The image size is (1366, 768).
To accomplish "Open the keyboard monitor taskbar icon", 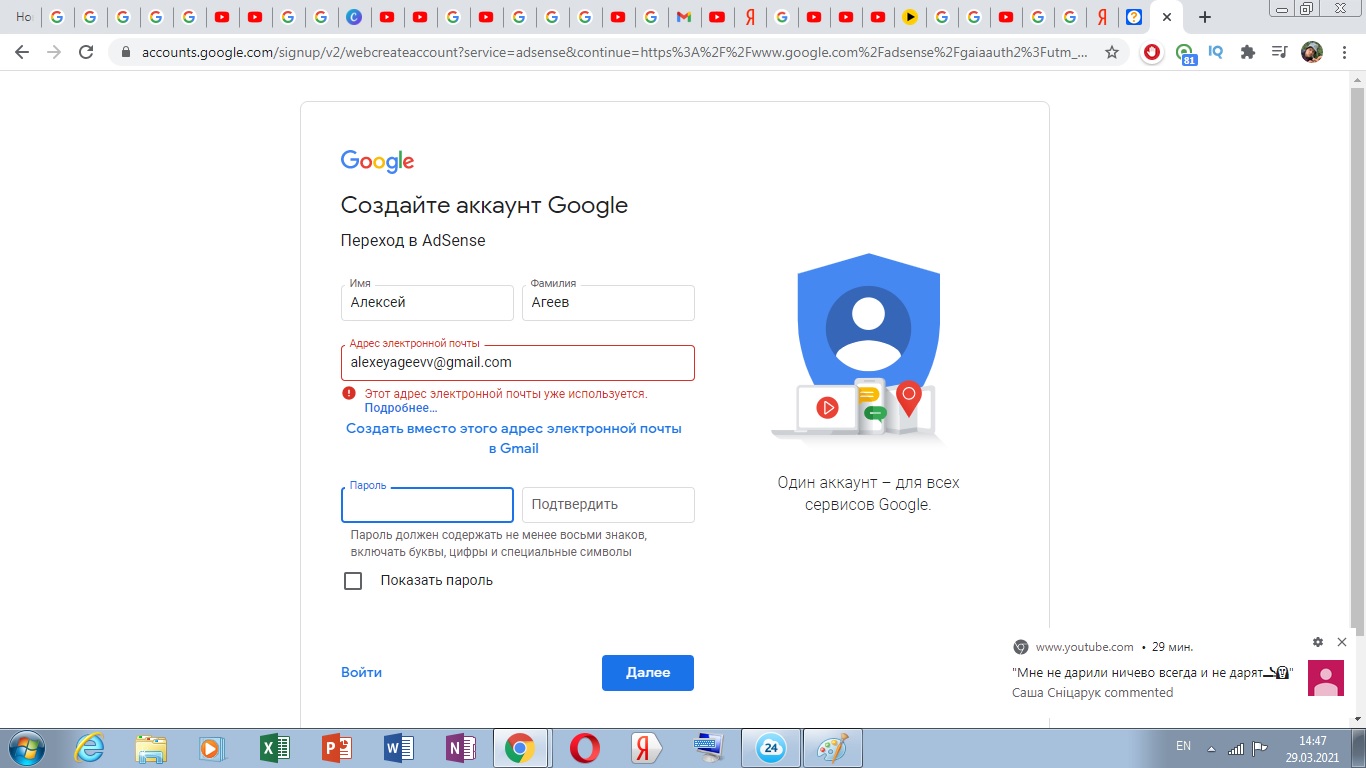I will click(x=709, y=748).
